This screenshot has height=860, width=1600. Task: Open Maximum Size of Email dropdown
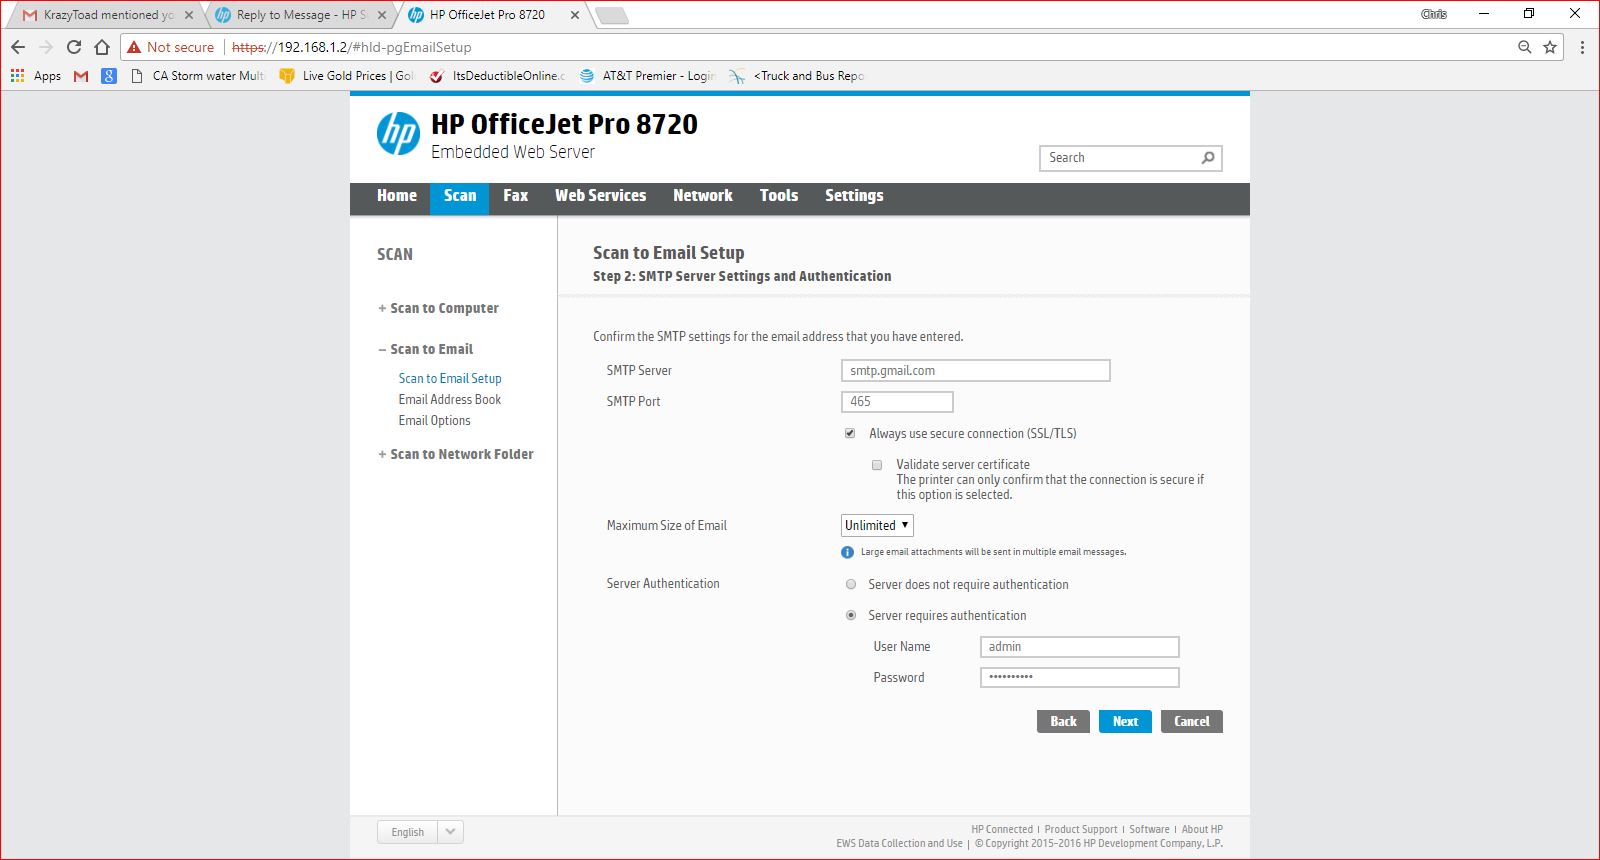pyautogui.click(x=877, y=525)
